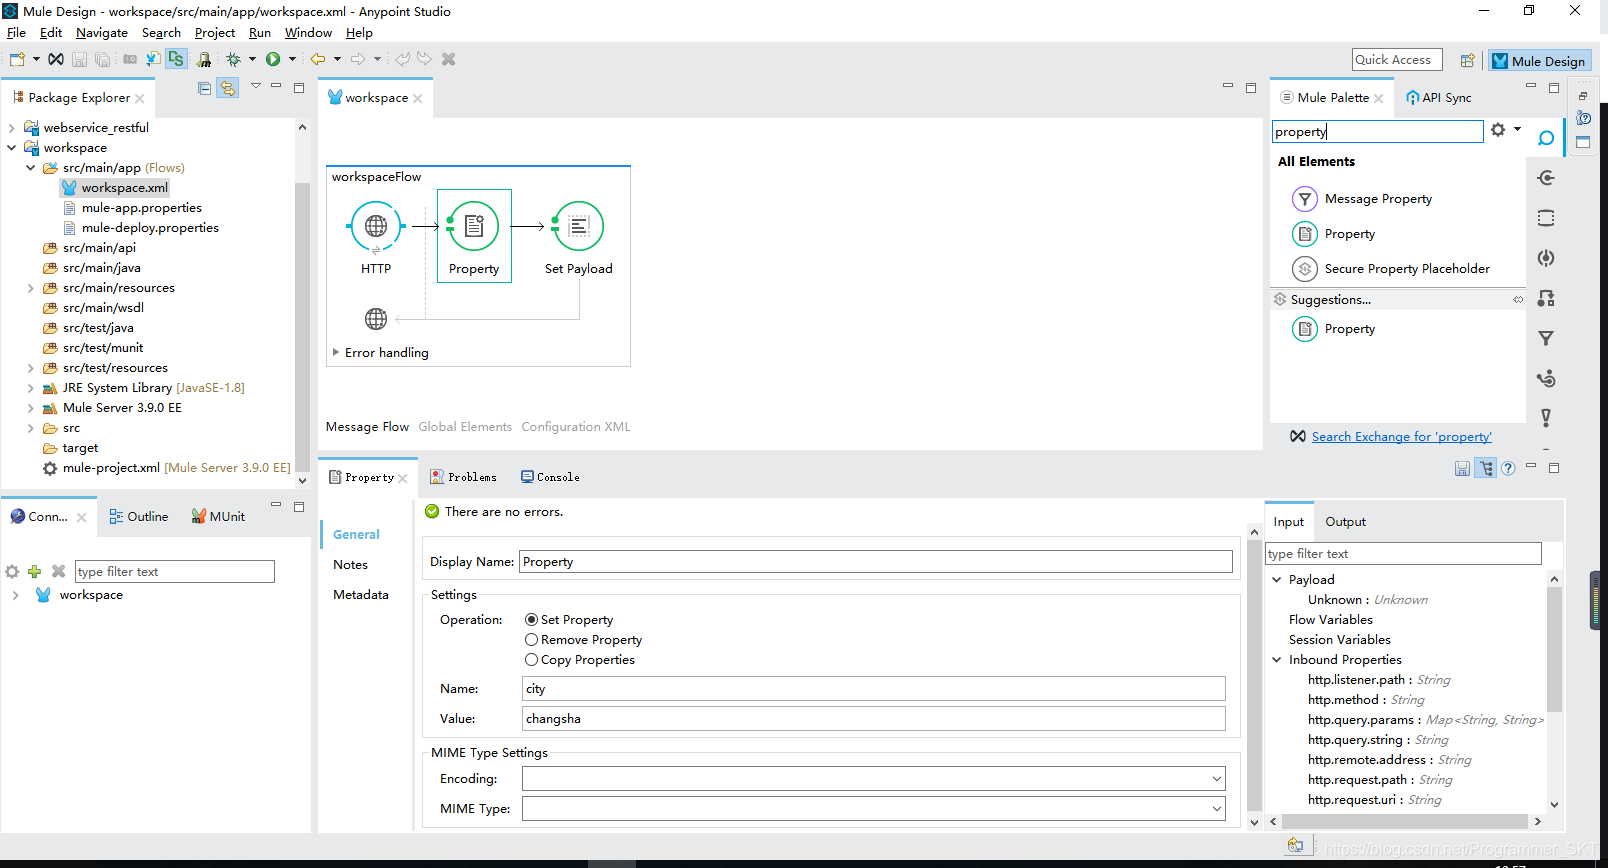Open the palette Filters funnel category
The width and height of the screenshot is (1608, 868).
(x=1546, y=338)
